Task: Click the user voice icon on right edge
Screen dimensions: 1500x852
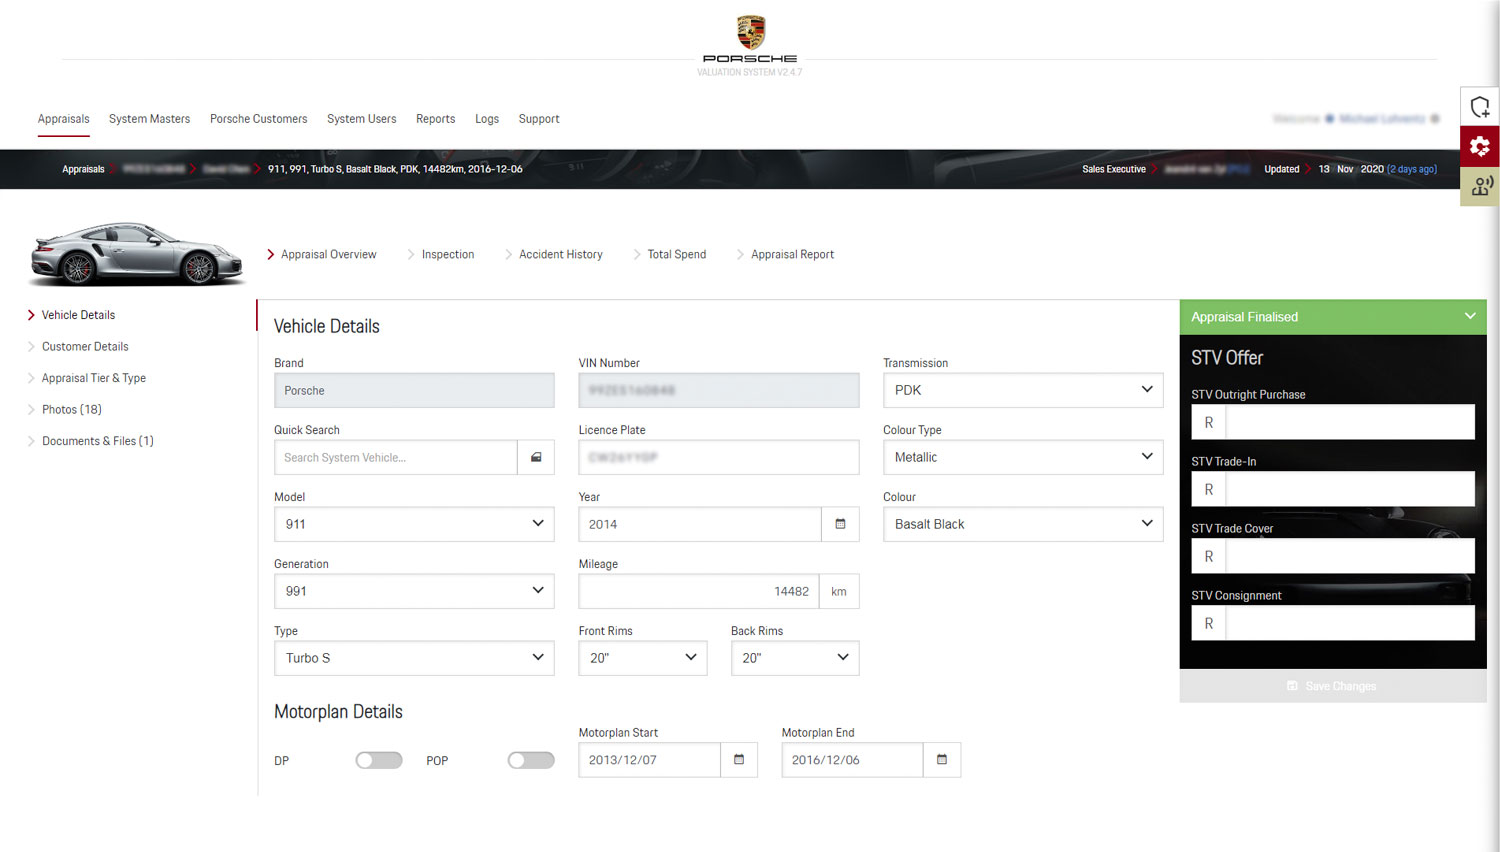Action: point(1480,186)
